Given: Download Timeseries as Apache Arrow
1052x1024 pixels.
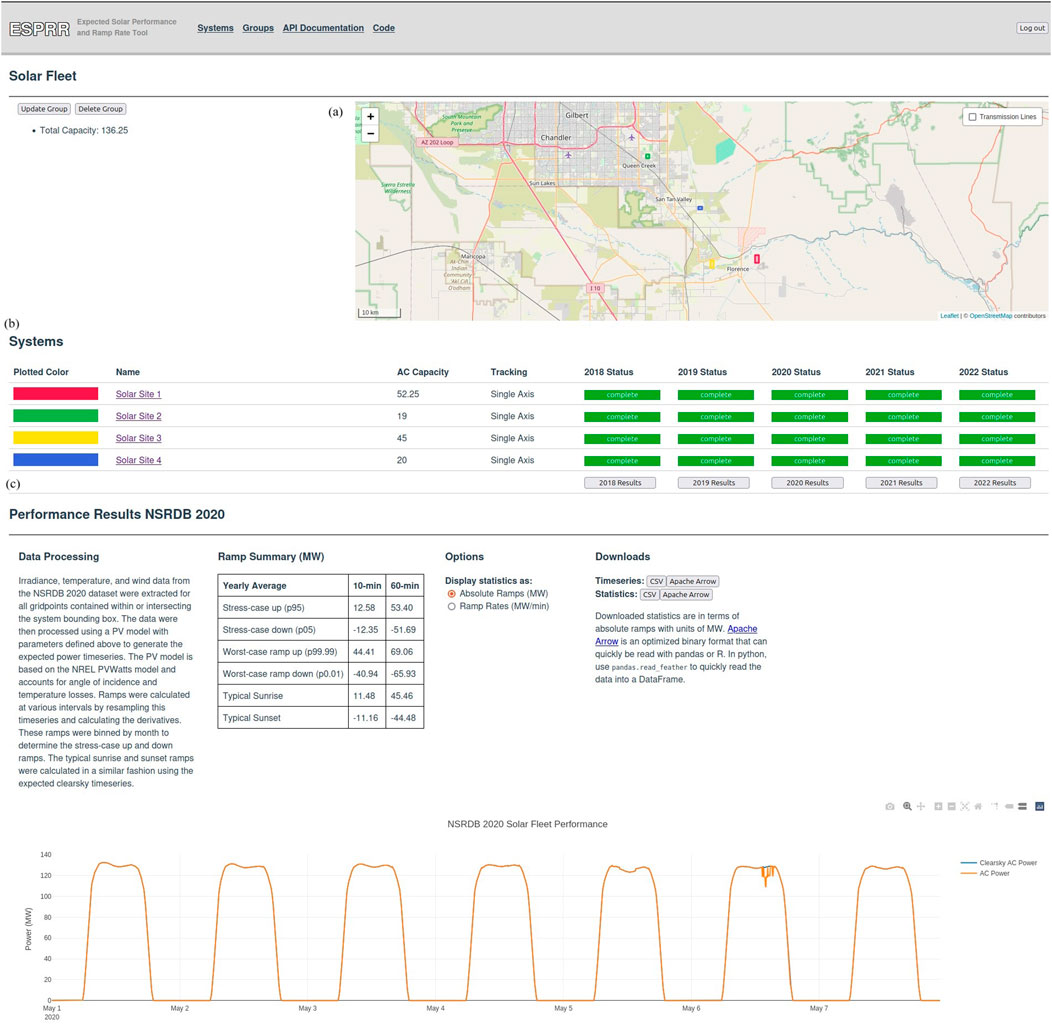Looking at the screenshot, I should click(x=692, y=582).
